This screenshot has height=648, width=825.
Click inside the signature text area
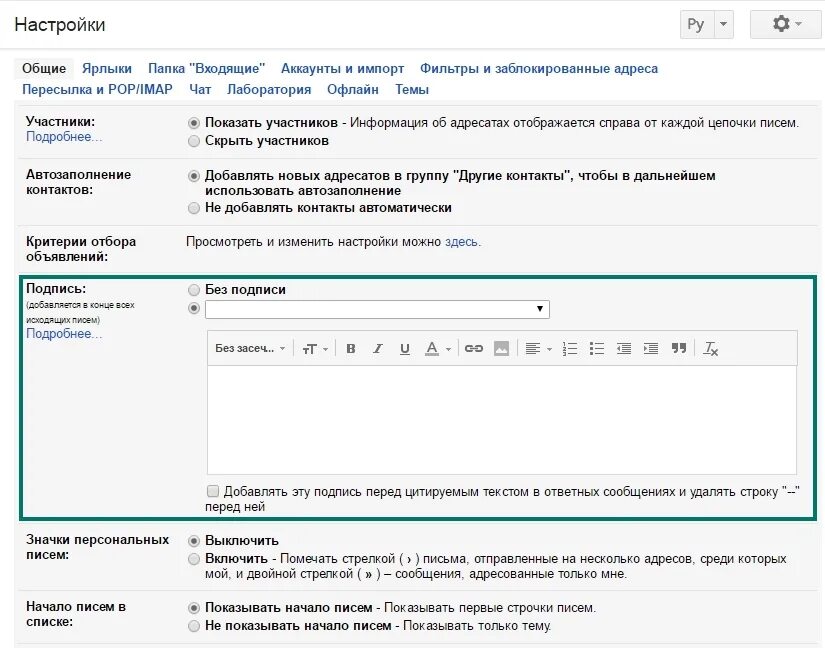(502, 420)
